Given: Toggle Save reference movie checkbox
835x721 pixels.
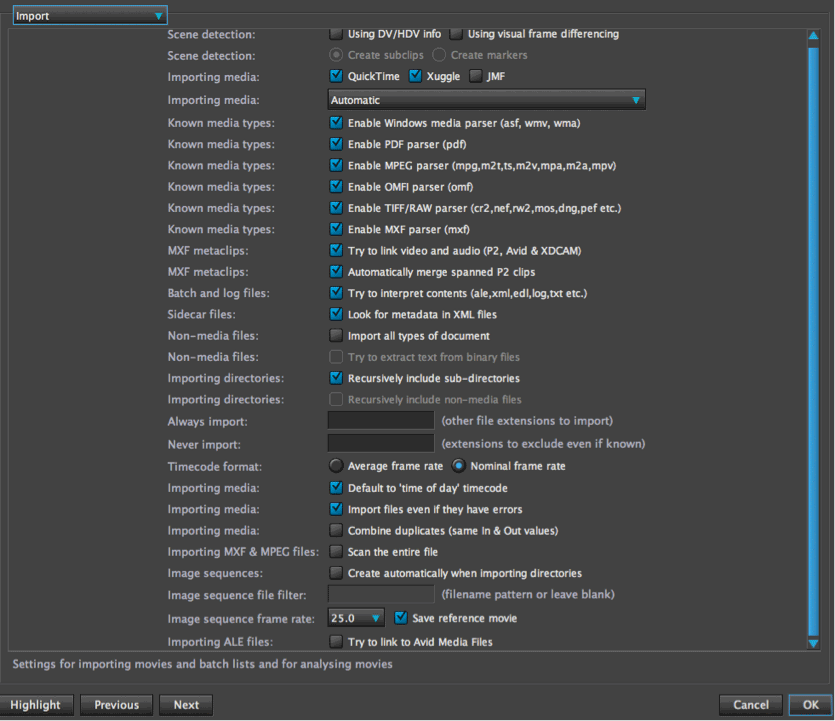Looking at the screenshot, I should (400, 618).
